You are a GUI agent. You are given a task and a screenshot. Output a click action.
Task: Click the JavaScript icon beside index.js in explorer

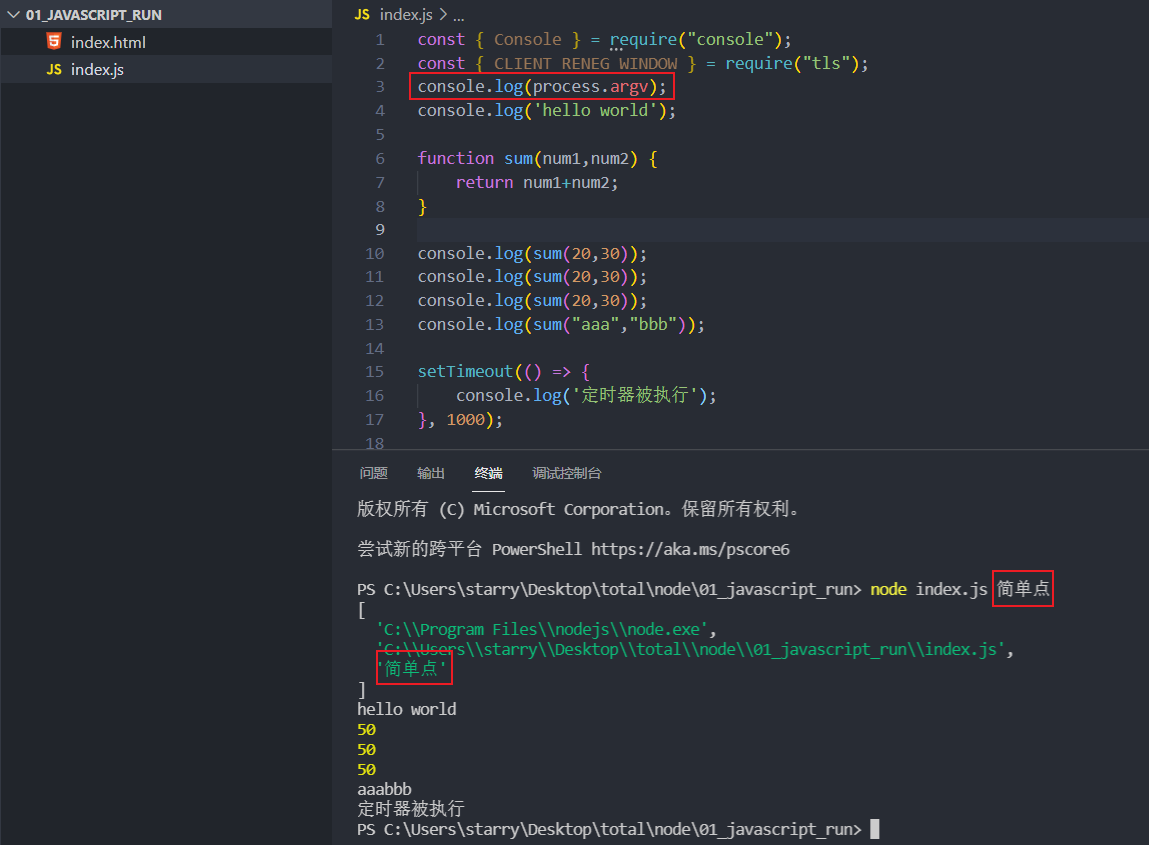(x=54, y=71)
